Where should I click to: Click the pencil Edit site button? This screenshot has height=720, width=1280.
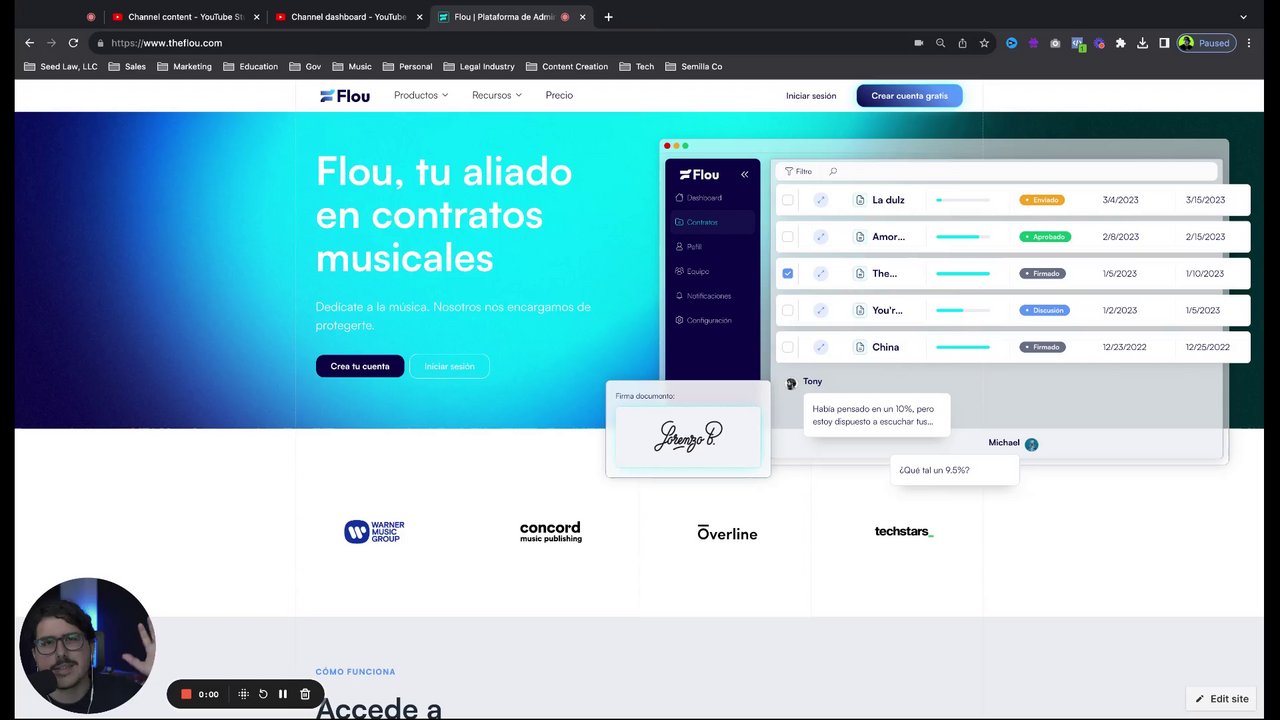click(1222, 699)
